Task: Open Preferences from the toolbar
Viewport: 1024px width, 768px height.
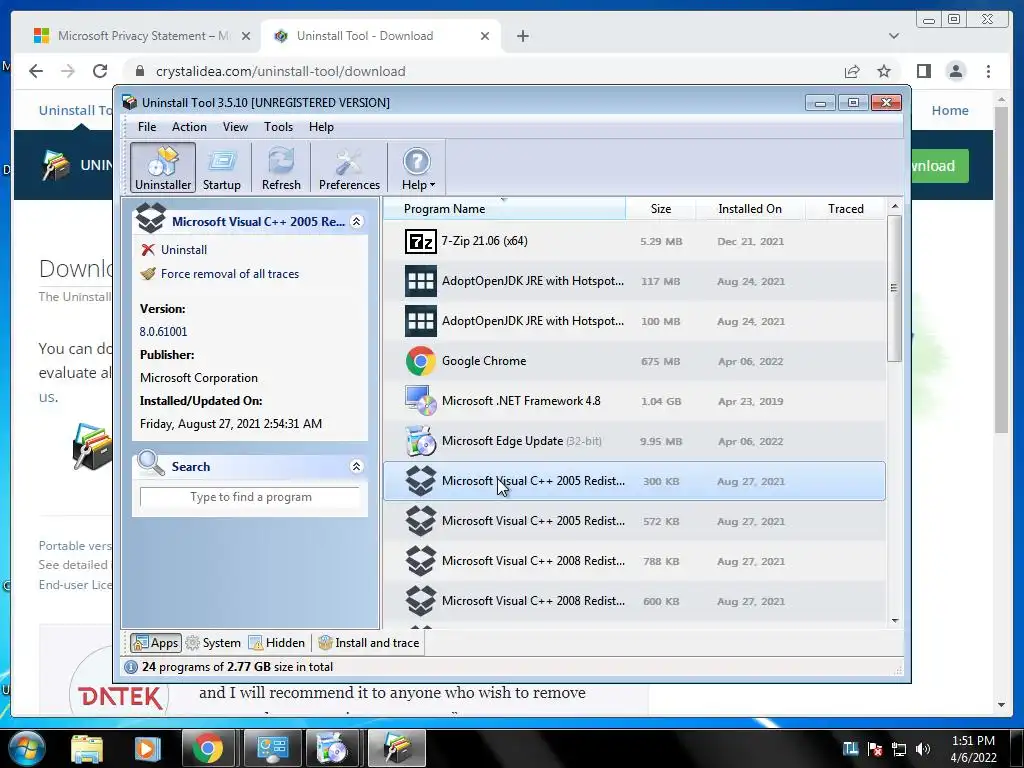Action: click(x=349, y=168)
